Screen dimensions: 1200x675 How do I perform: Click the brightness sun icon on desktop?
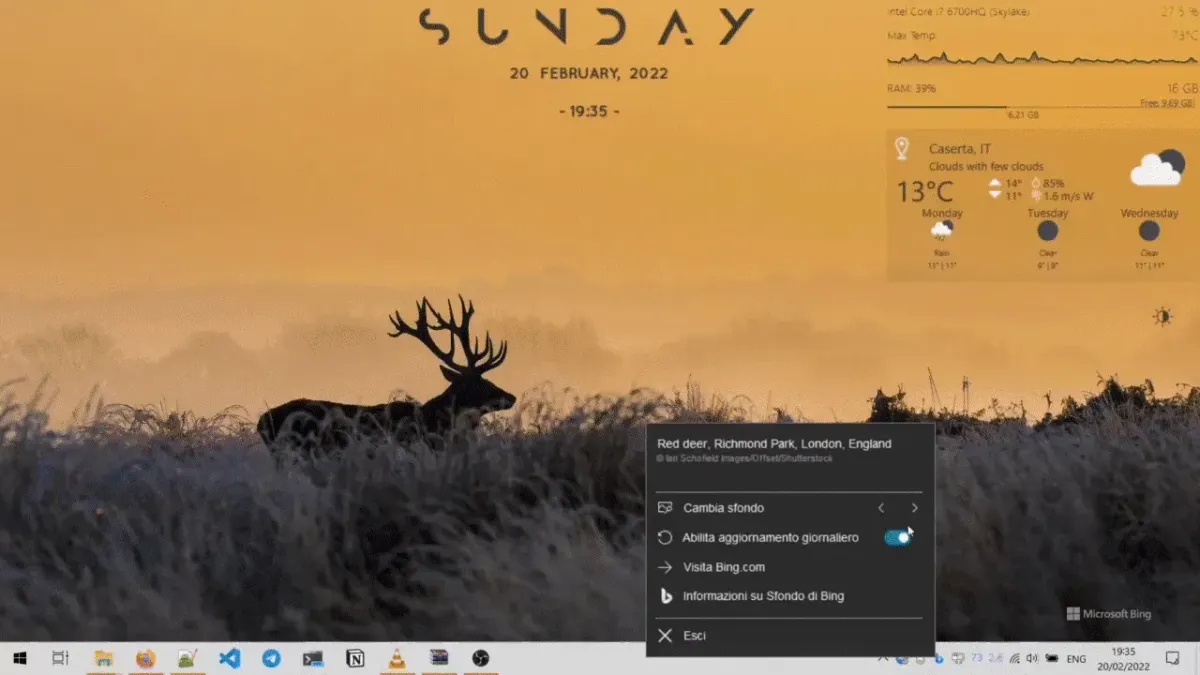click(1162, 316)
